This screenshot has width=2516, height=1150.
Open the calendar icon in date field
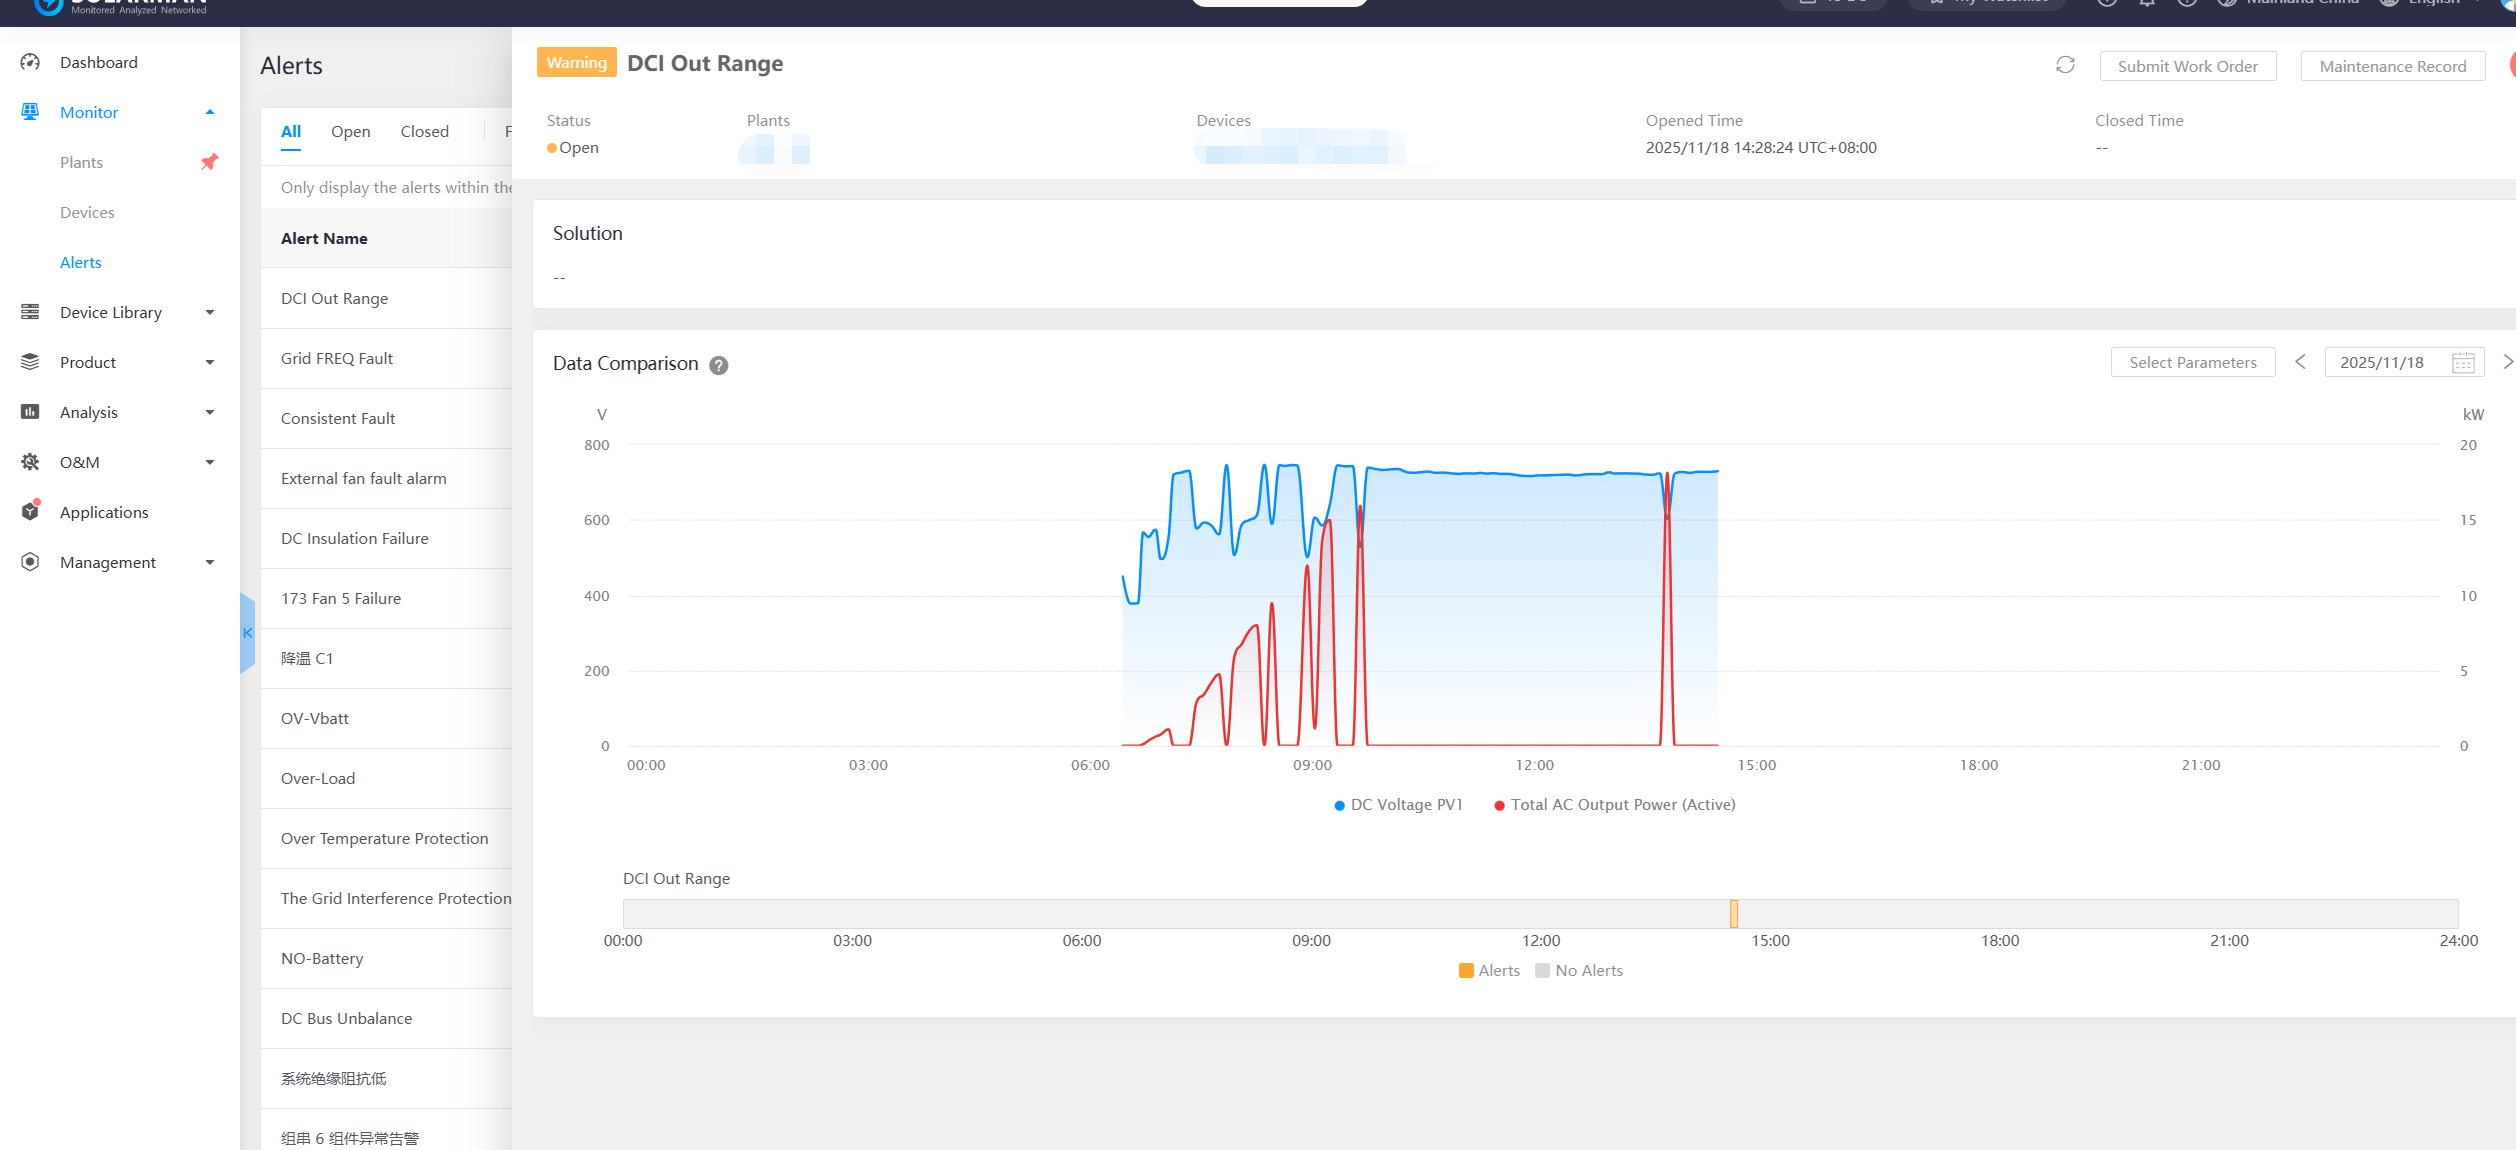click(x=2463, y=363)
